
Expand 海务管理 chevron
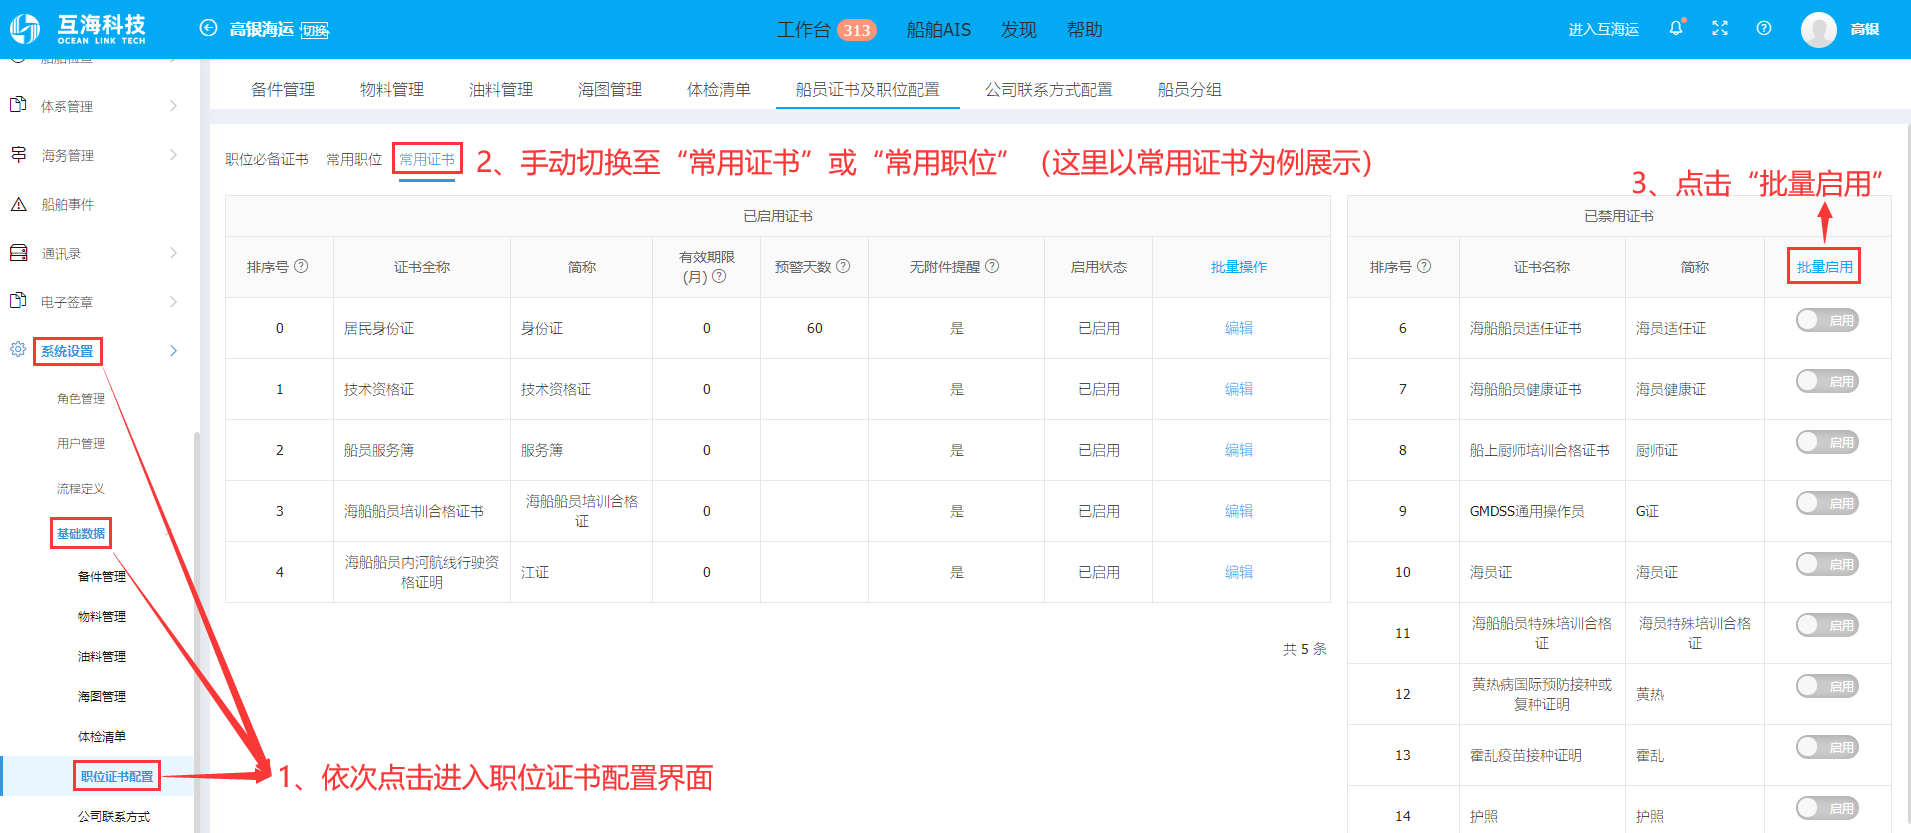coord(173,155)
